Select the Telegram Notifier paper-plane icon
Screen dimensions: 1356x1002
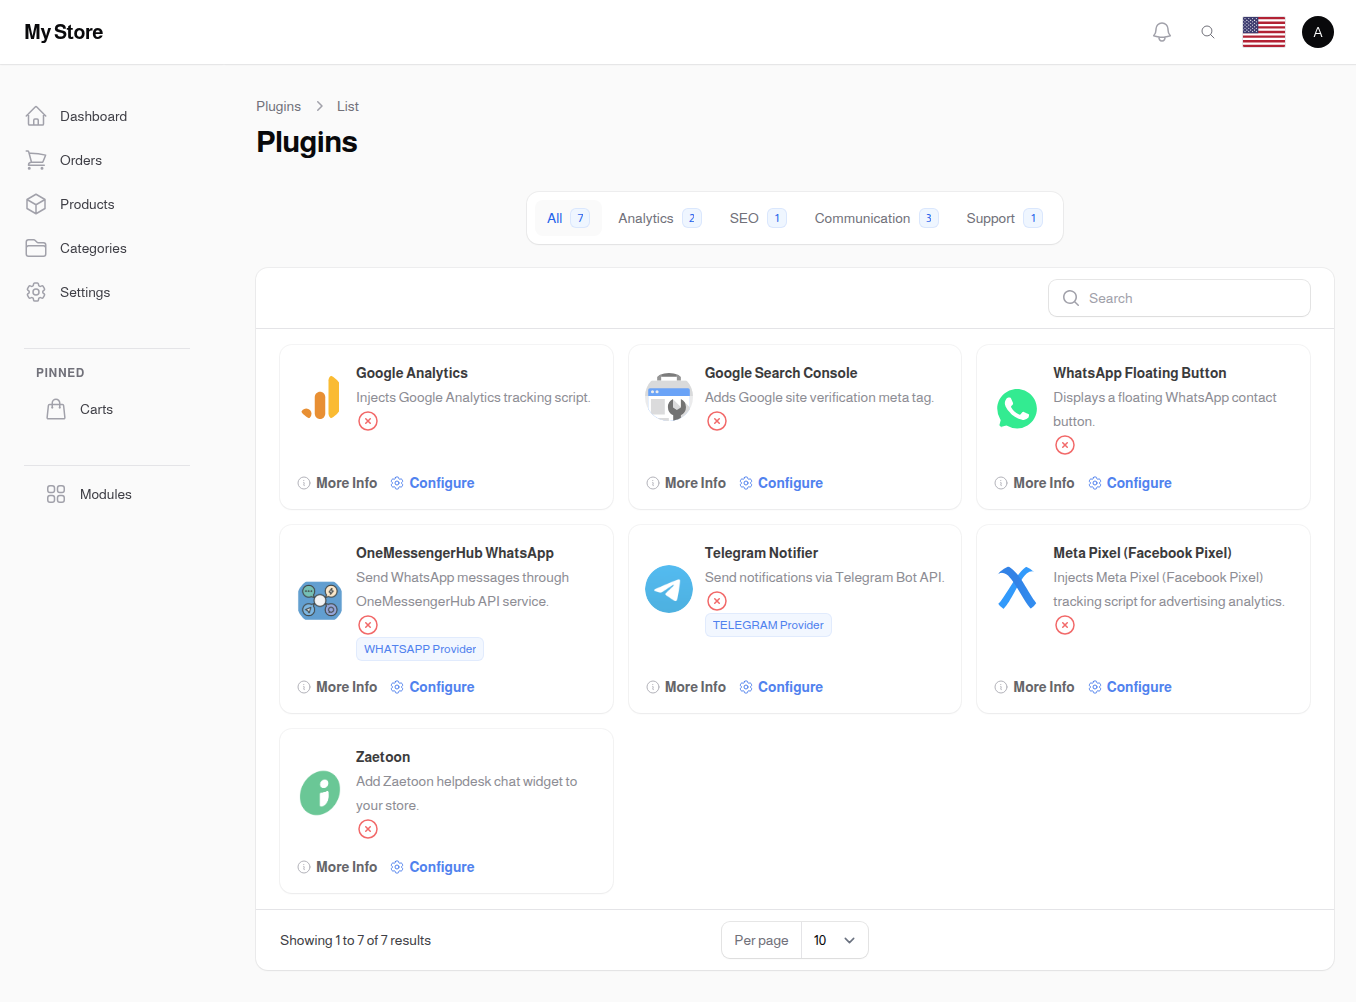tap(668, 589)
